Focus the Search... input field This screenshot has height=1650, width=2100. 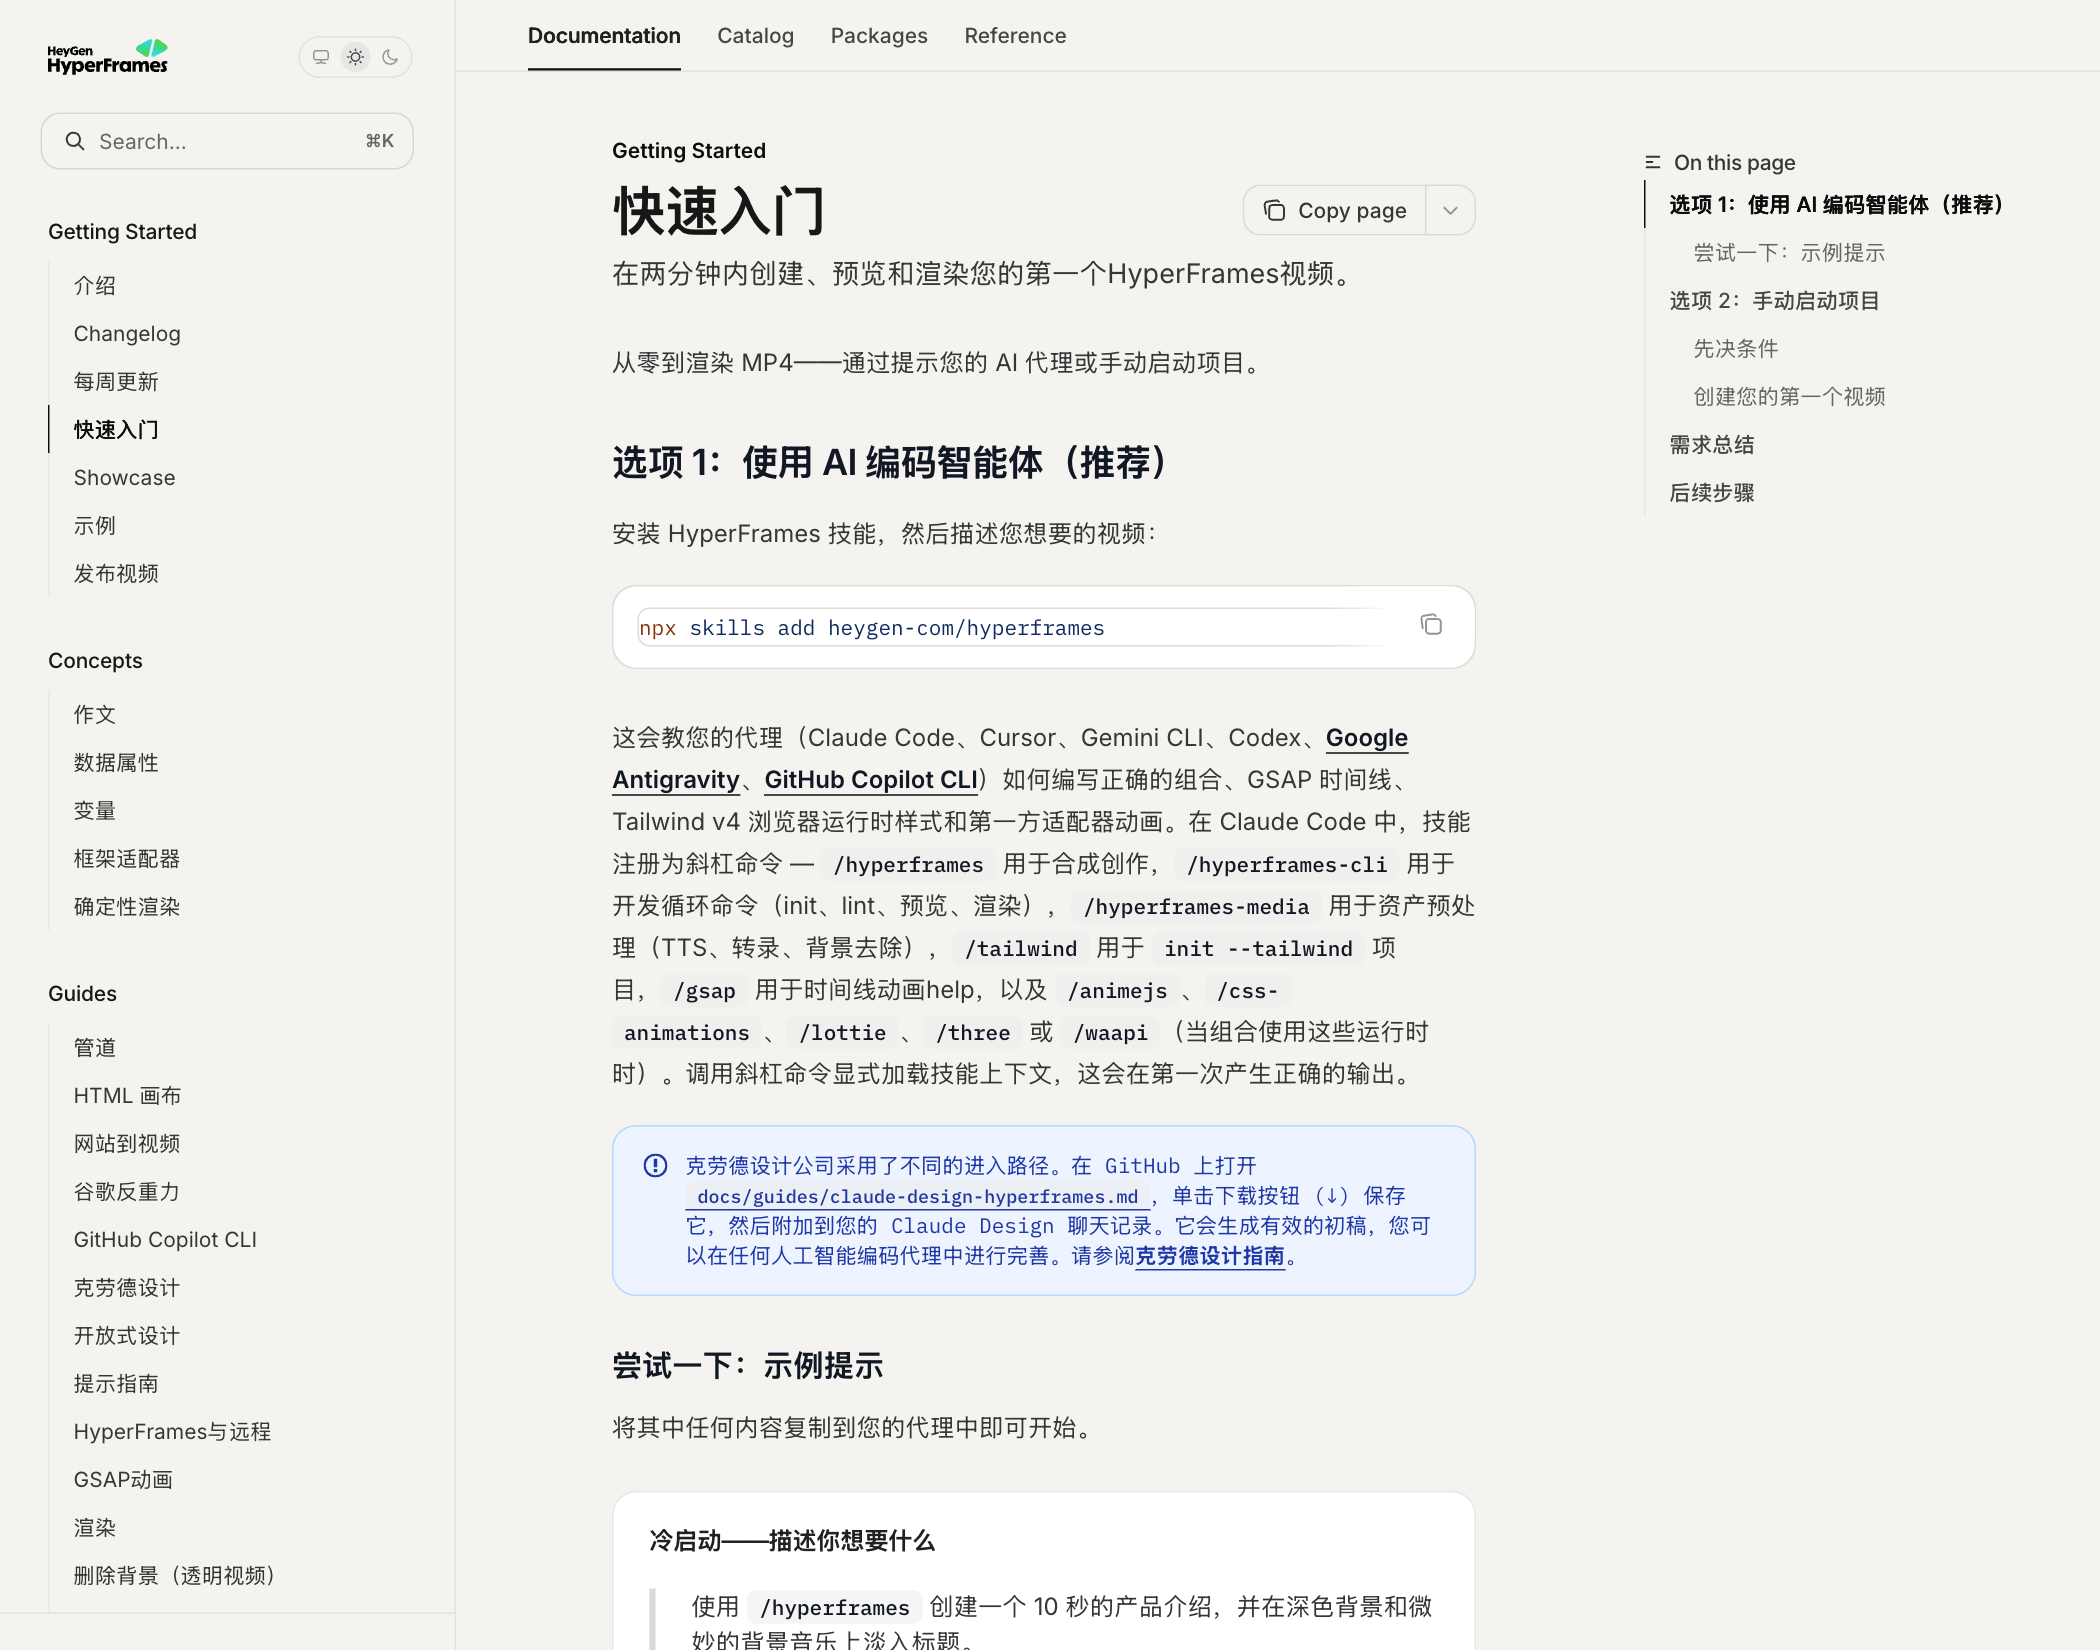pos(227,141)
